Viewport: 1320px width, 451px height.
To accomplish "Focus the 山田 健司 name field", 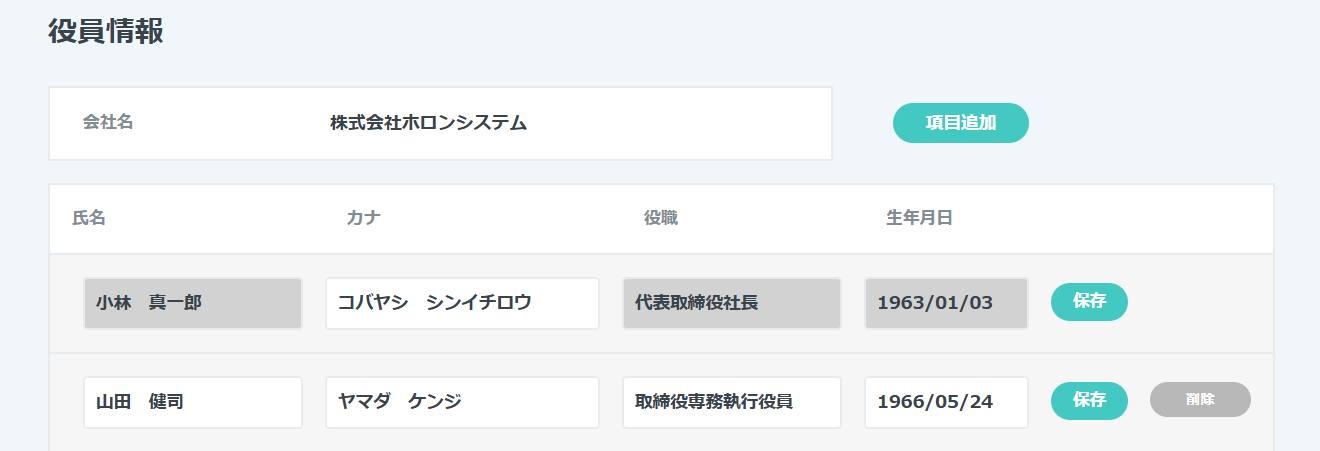I will tap(193, 402).
